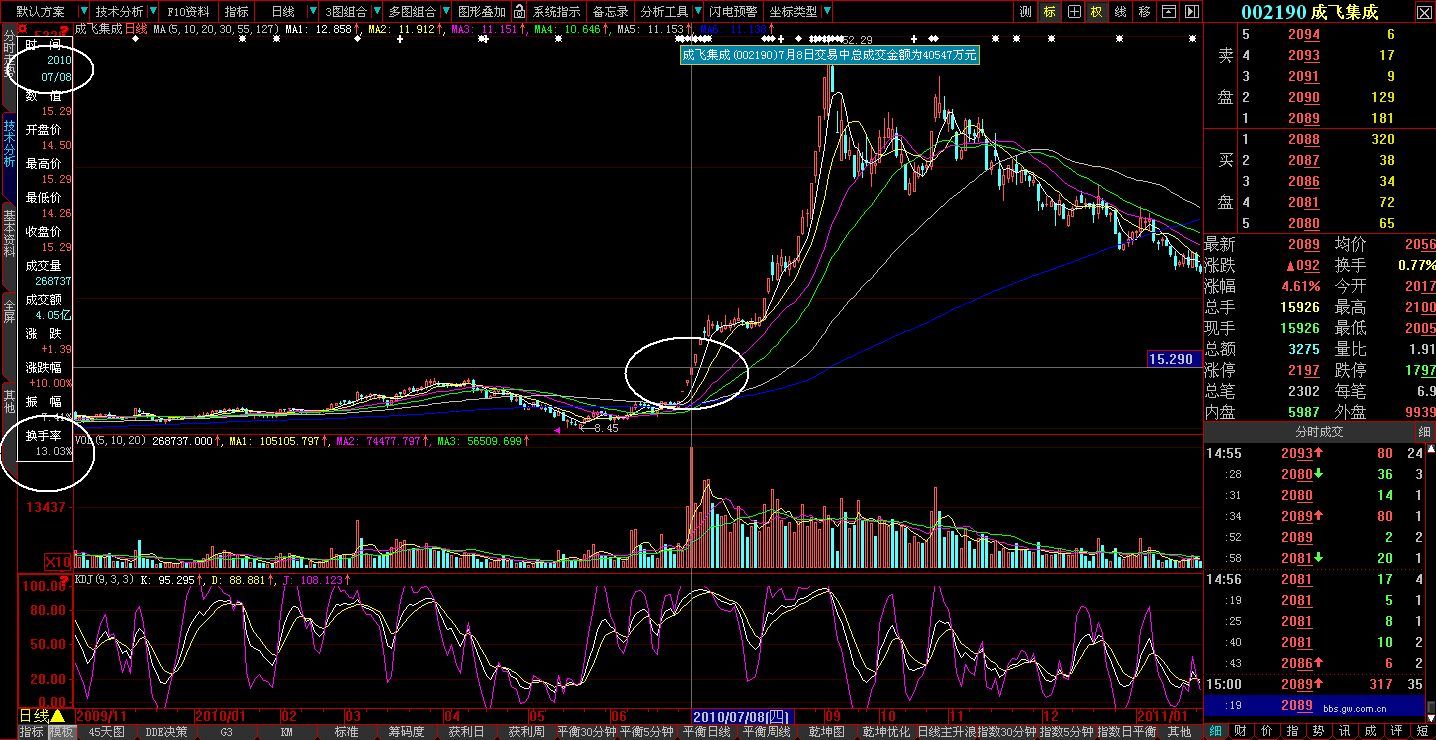Click the 备忘录 button

pyautogui.click(x=610, y=12)
